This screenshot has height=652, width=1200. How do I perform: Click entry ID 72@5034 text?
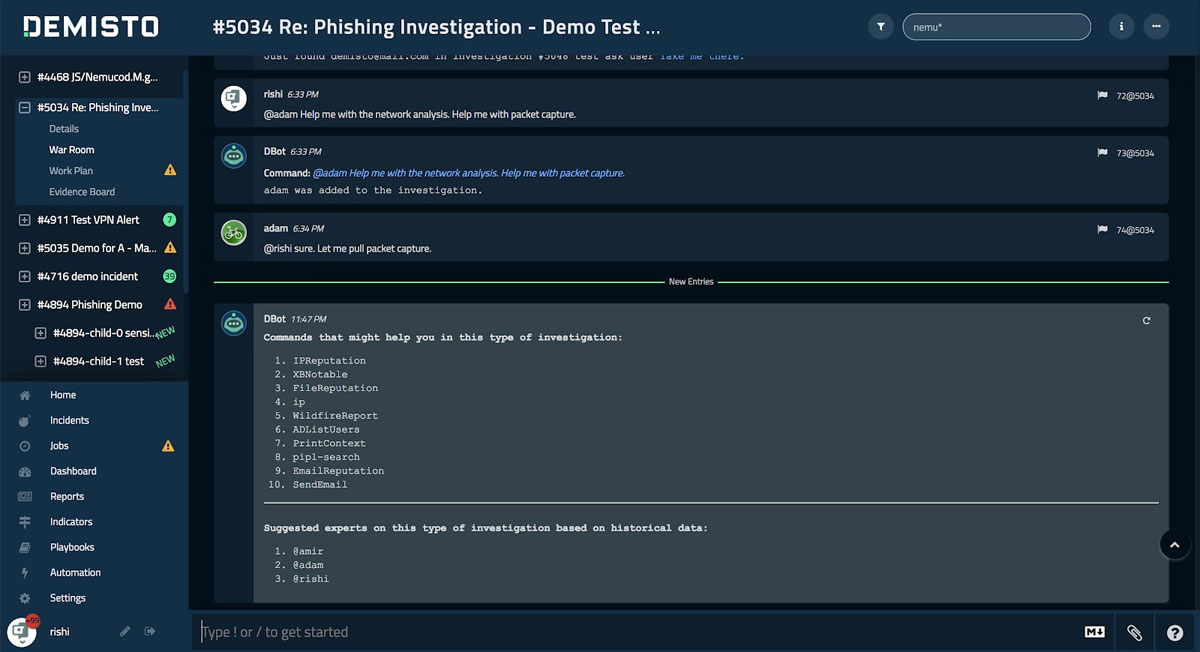(x=1135, y=96)
